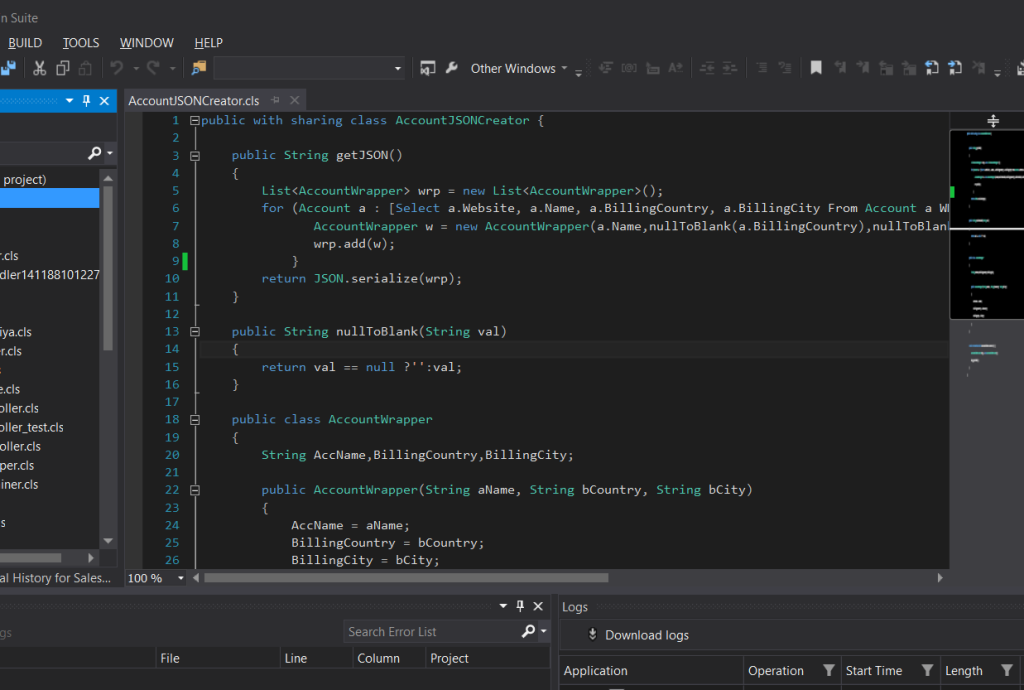Click filter icon on Operation column

[828, 671]
